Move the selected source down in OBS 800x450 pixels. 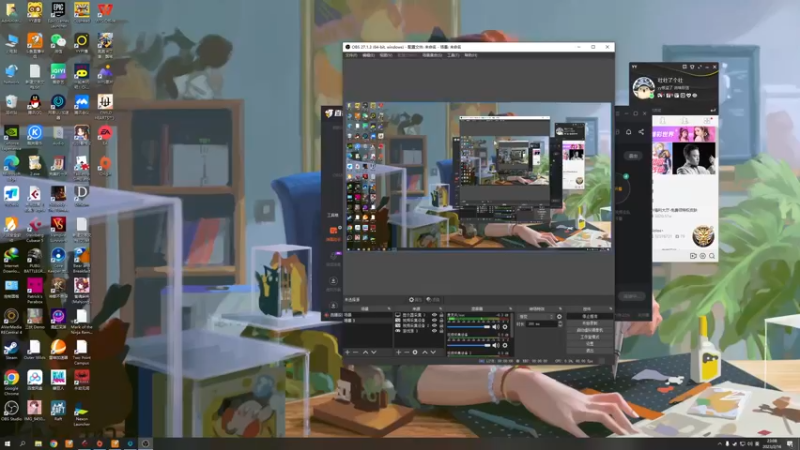[433, 352]
